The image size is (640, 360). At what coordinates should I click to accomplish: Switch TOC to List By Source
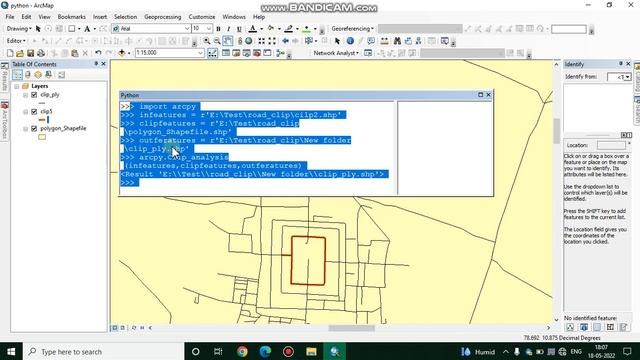pyautogui.click(x=28, y=75)
